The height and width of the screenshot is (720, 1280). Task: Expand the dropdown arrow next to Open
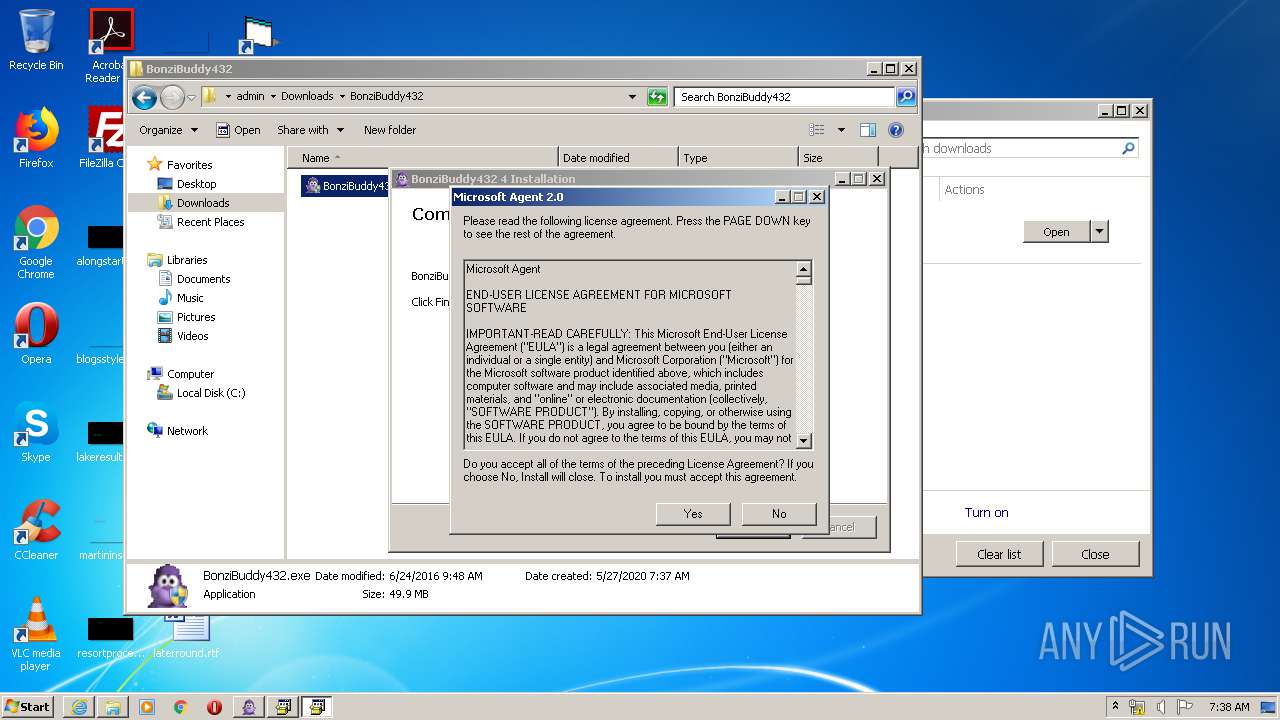click(x=1099, y=232)
